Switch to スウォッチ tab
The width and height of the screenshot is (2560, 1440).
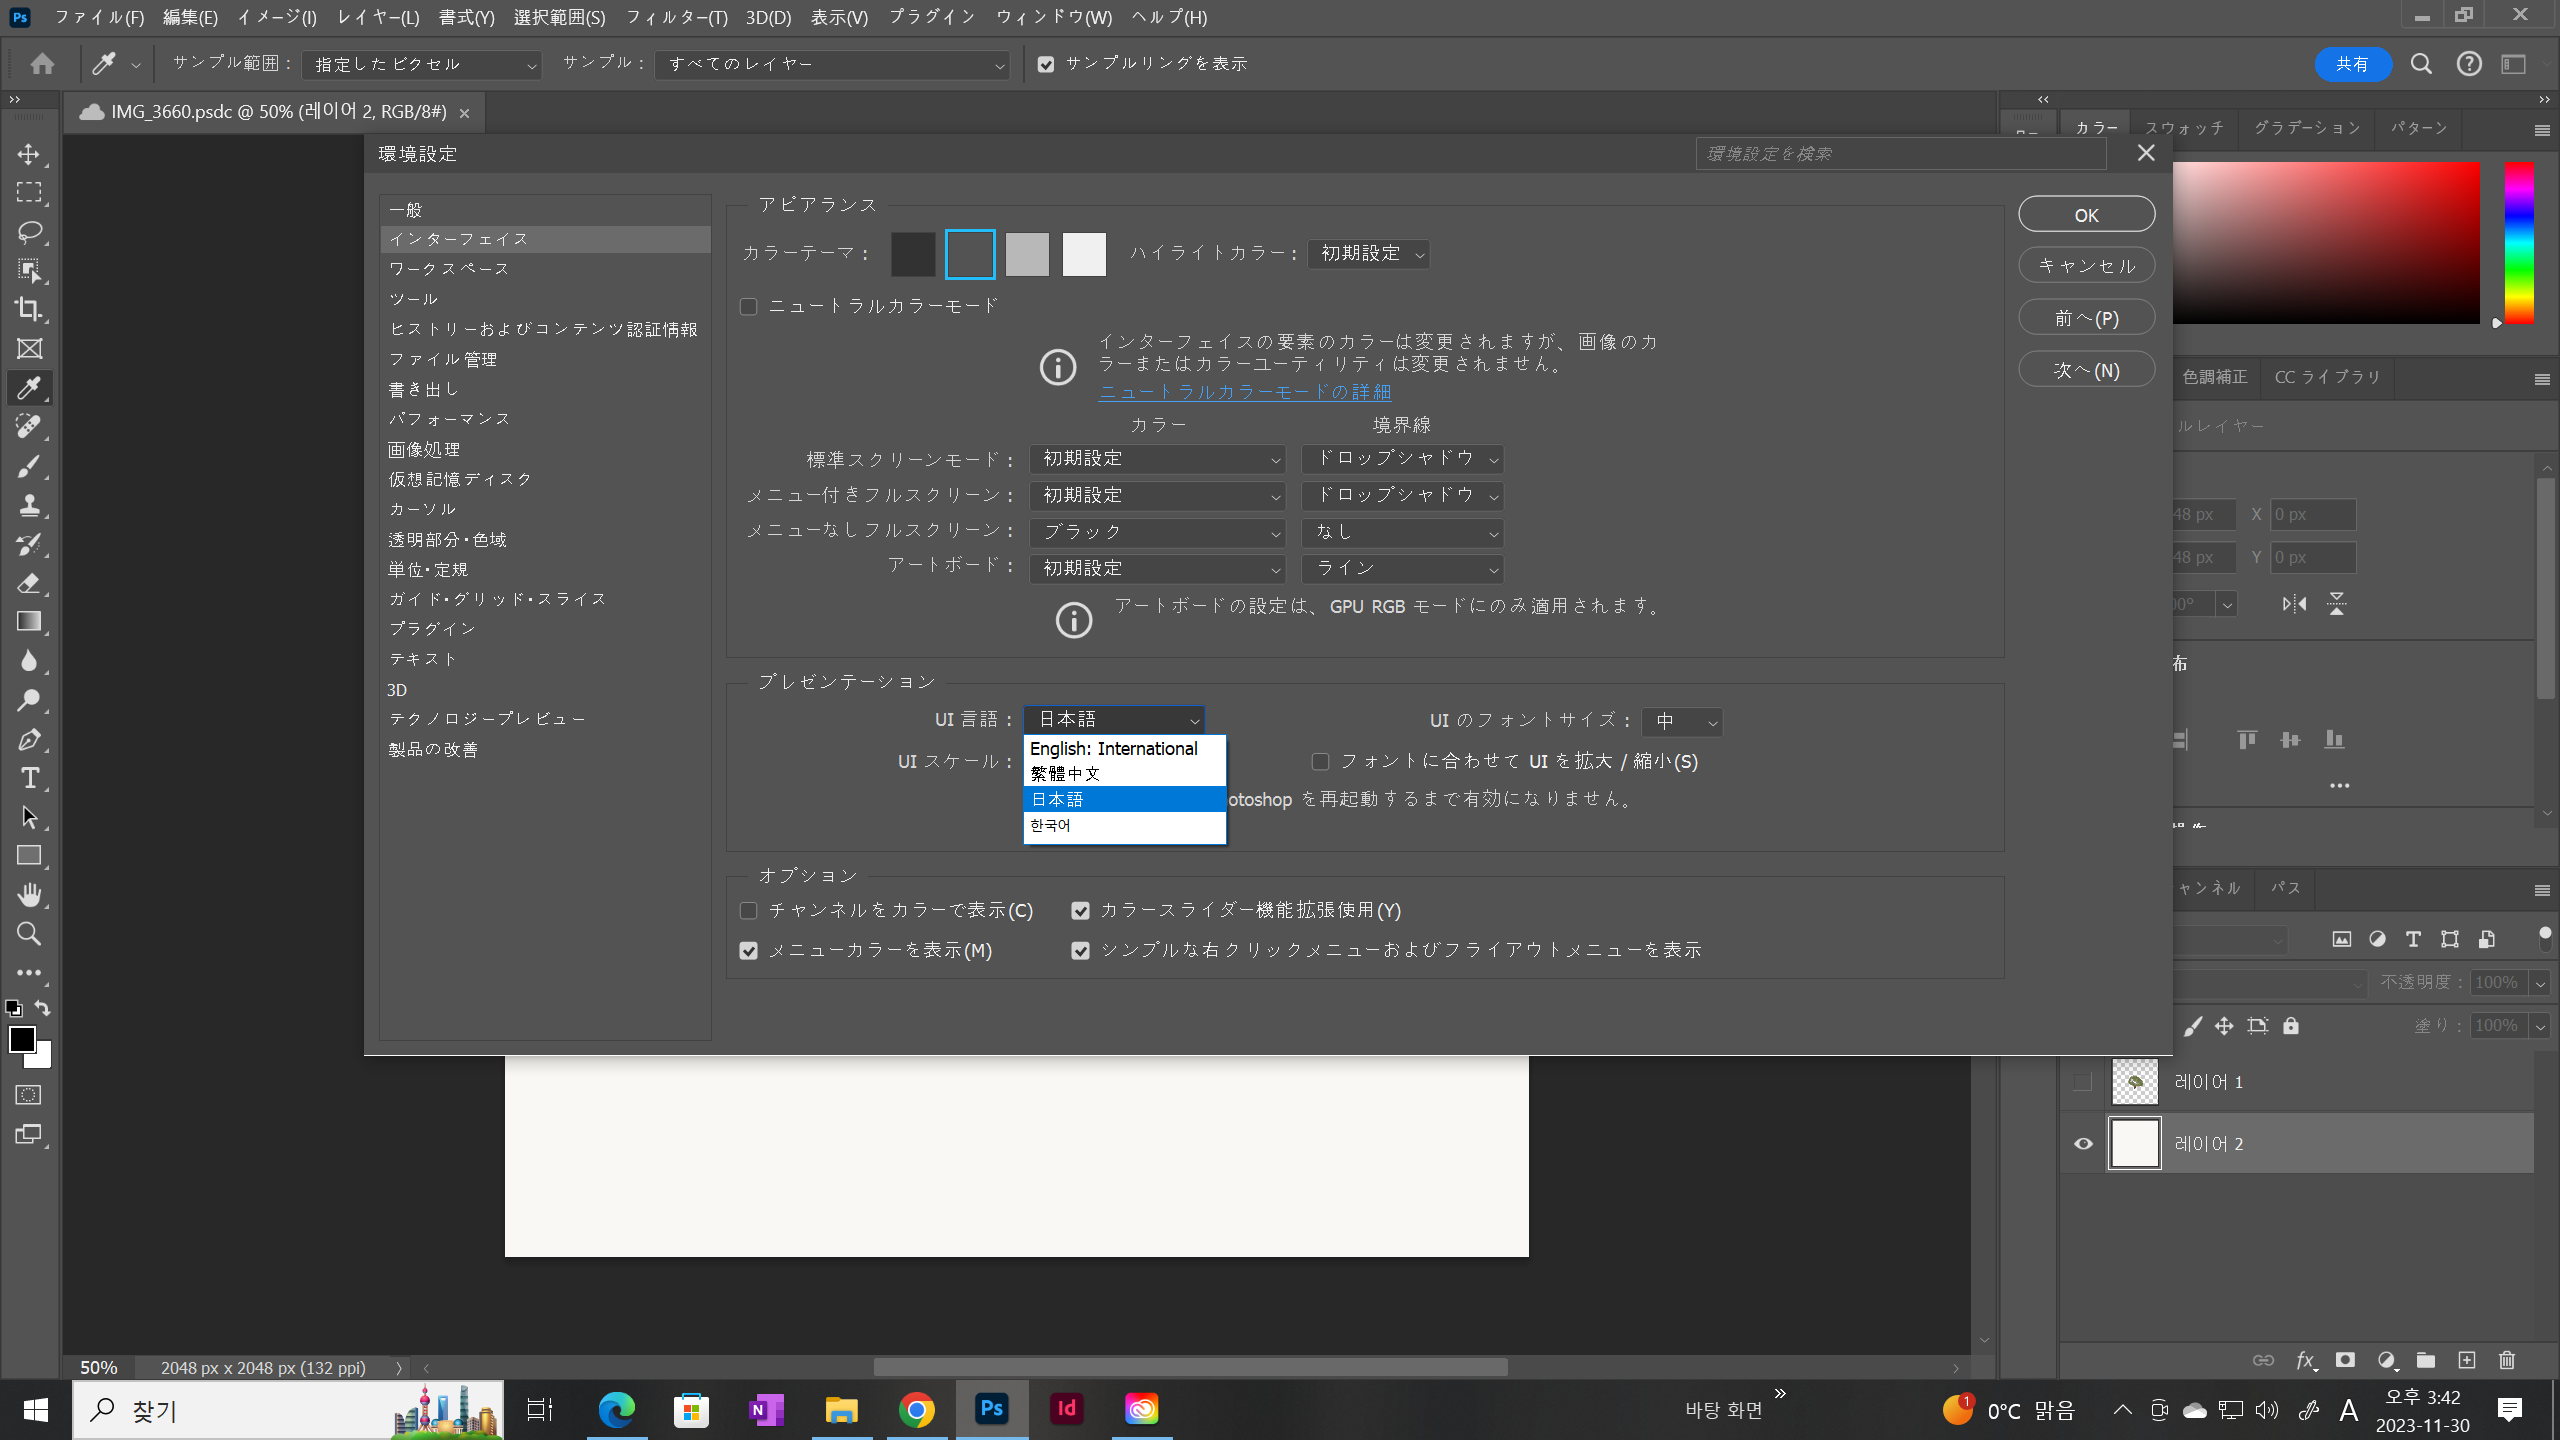(2184, 128)
